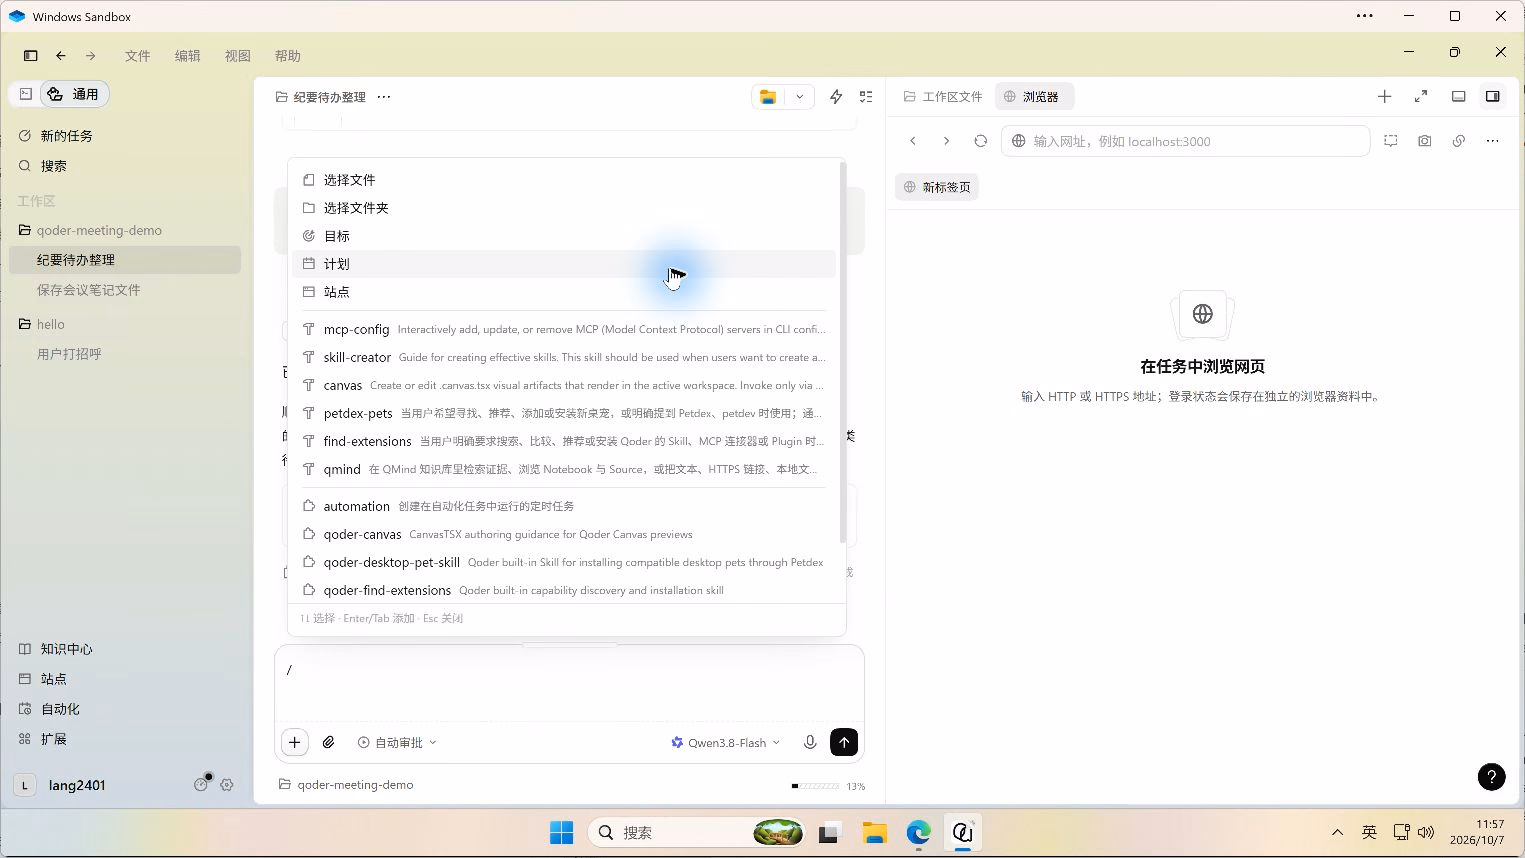Open the 自动审批 approval mode dropdown

click(397, 743)
